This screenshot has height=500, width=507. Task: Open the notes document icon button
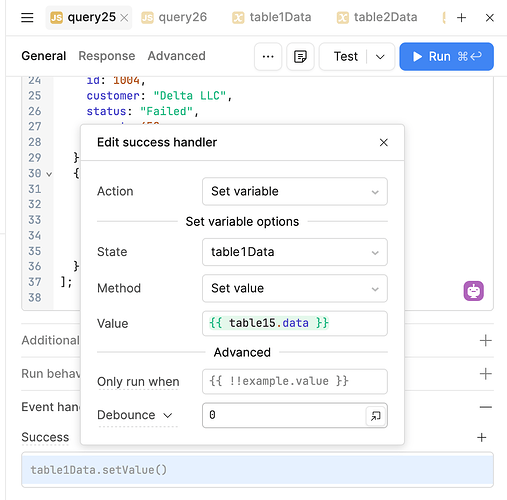click(x=300, y=56)
